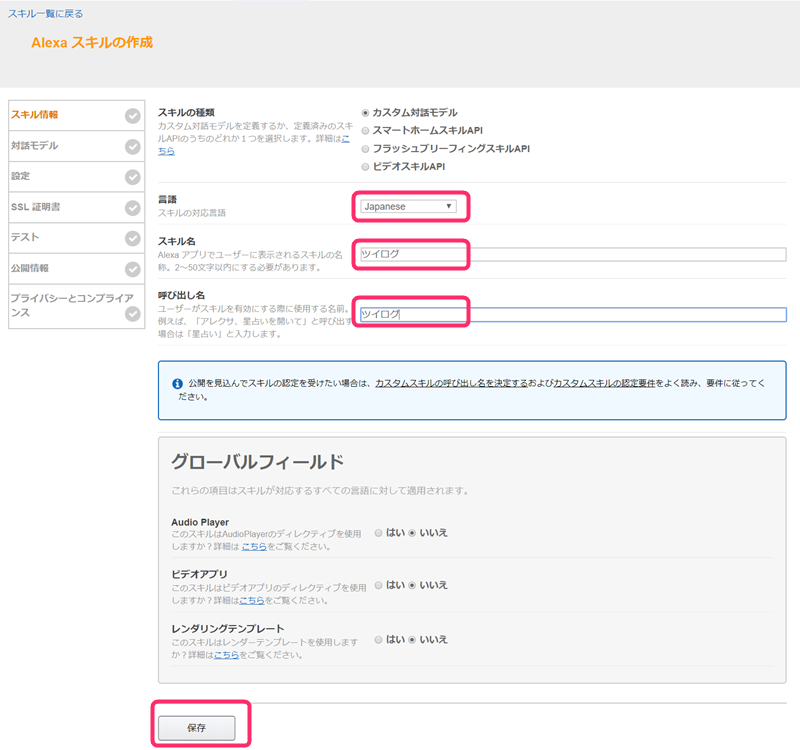This screenshot has height=750, width=800.
Task: Choose いいえ for ビデオアプリ
Action: point(412,585)
